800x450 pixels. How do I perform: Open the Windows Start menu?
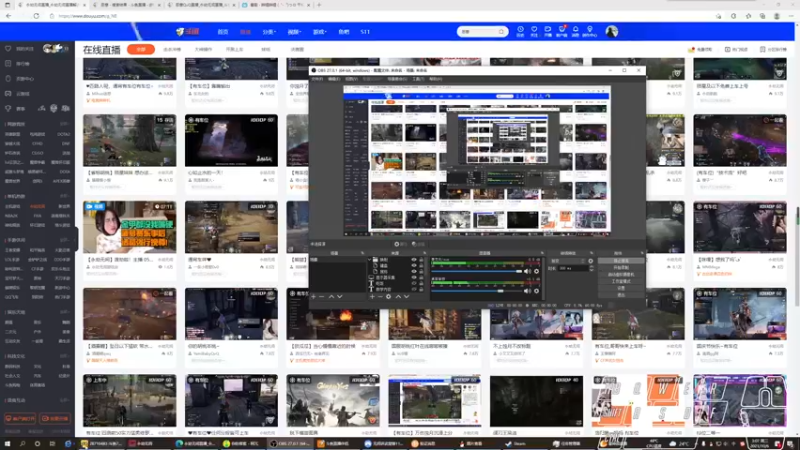pyautogui.click(x=7, y=444)
